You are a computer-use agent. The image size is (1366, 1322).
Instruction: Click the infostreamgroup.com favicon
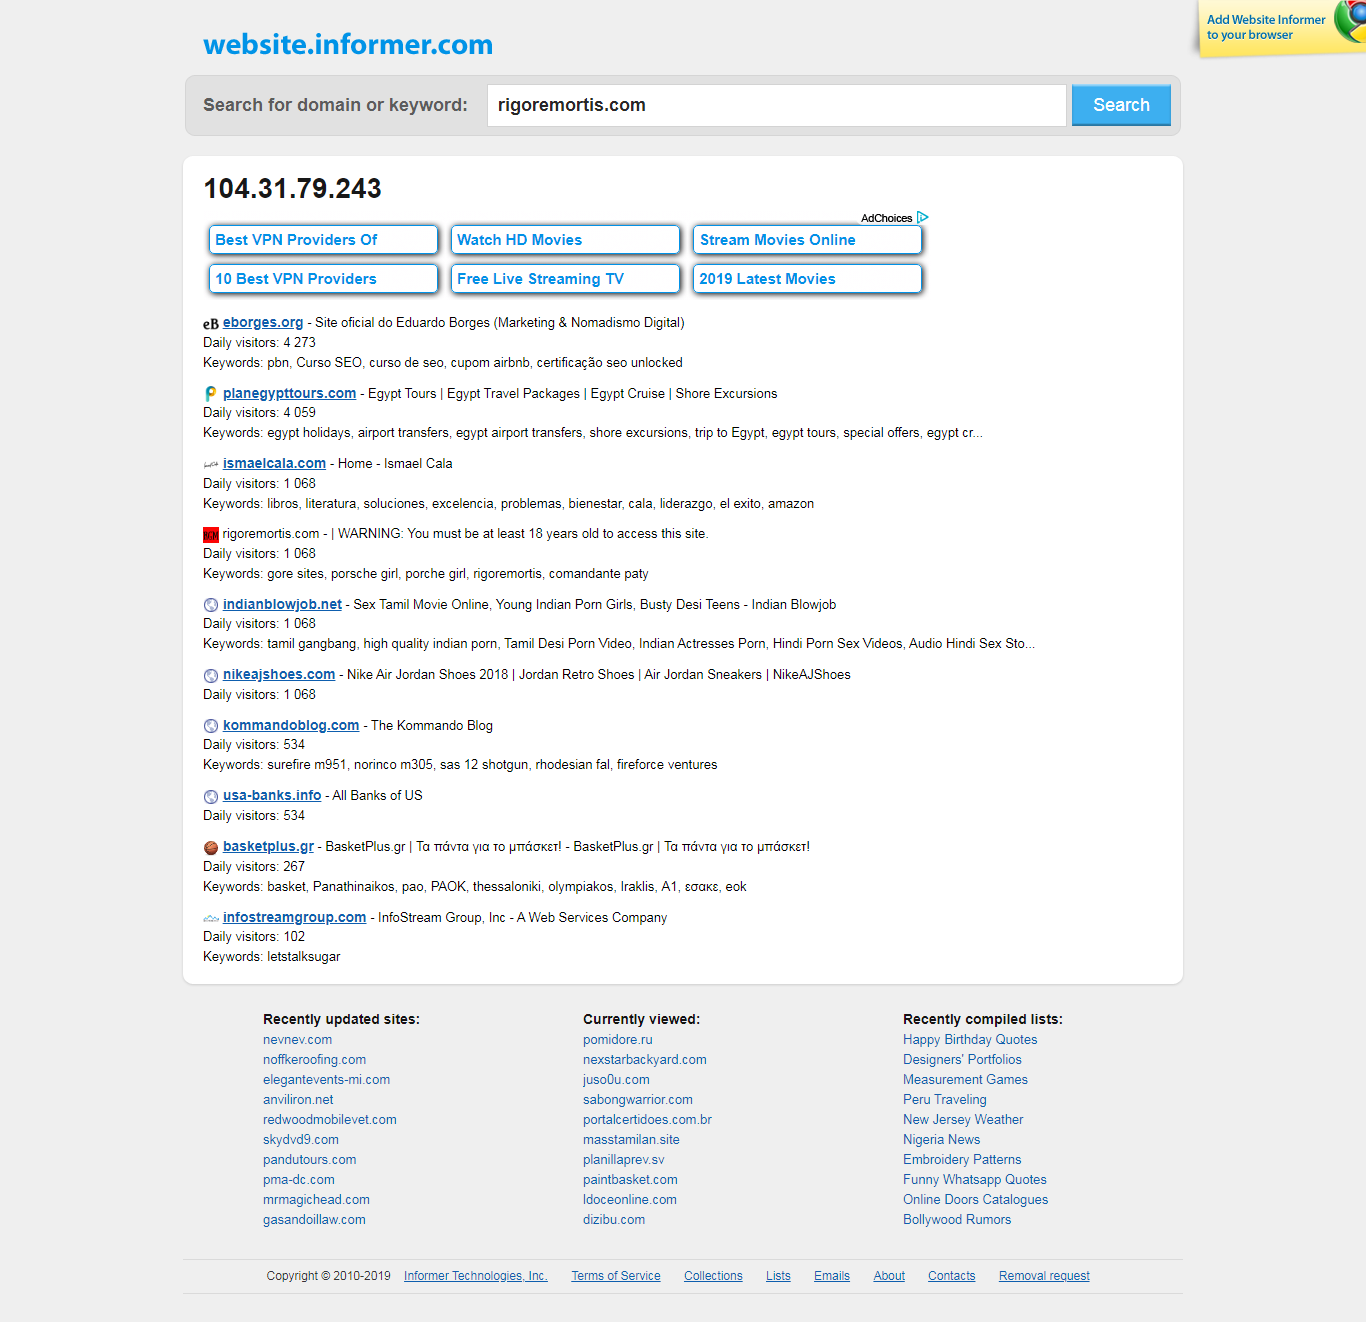[x=210, y=918]
